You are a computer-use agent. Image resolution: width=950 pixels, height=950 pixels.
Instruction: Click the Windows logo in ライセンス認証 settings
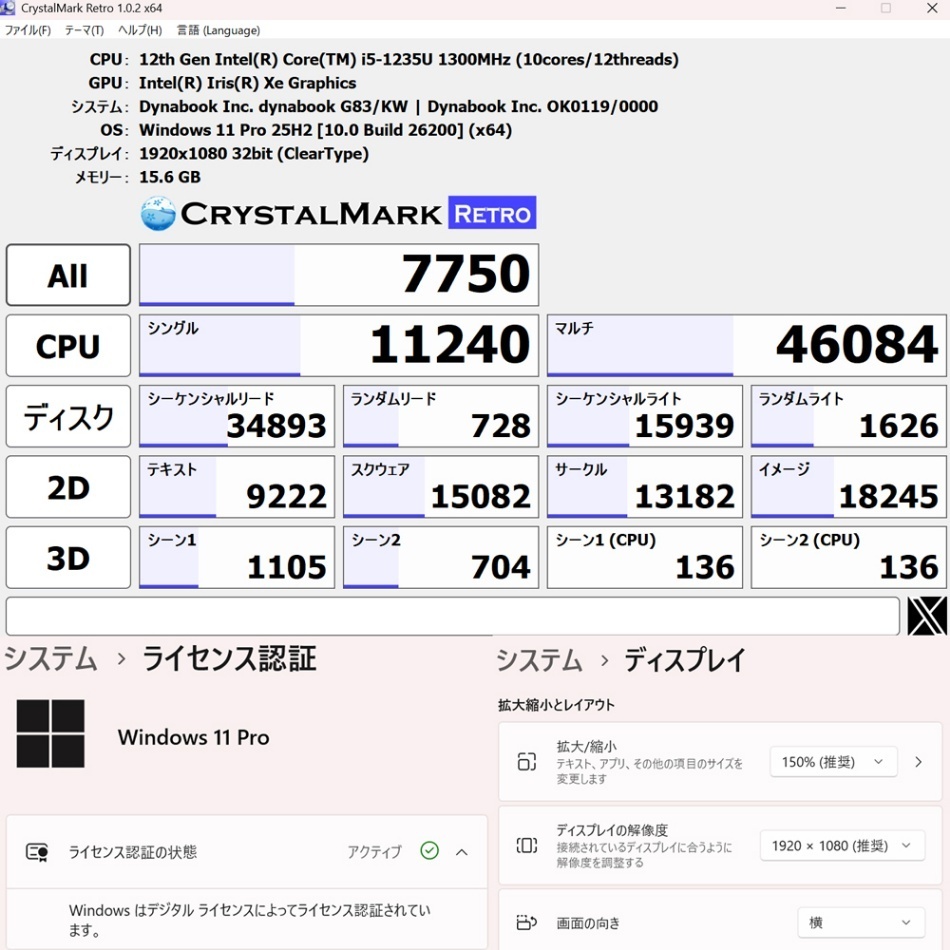coord(50,734)
